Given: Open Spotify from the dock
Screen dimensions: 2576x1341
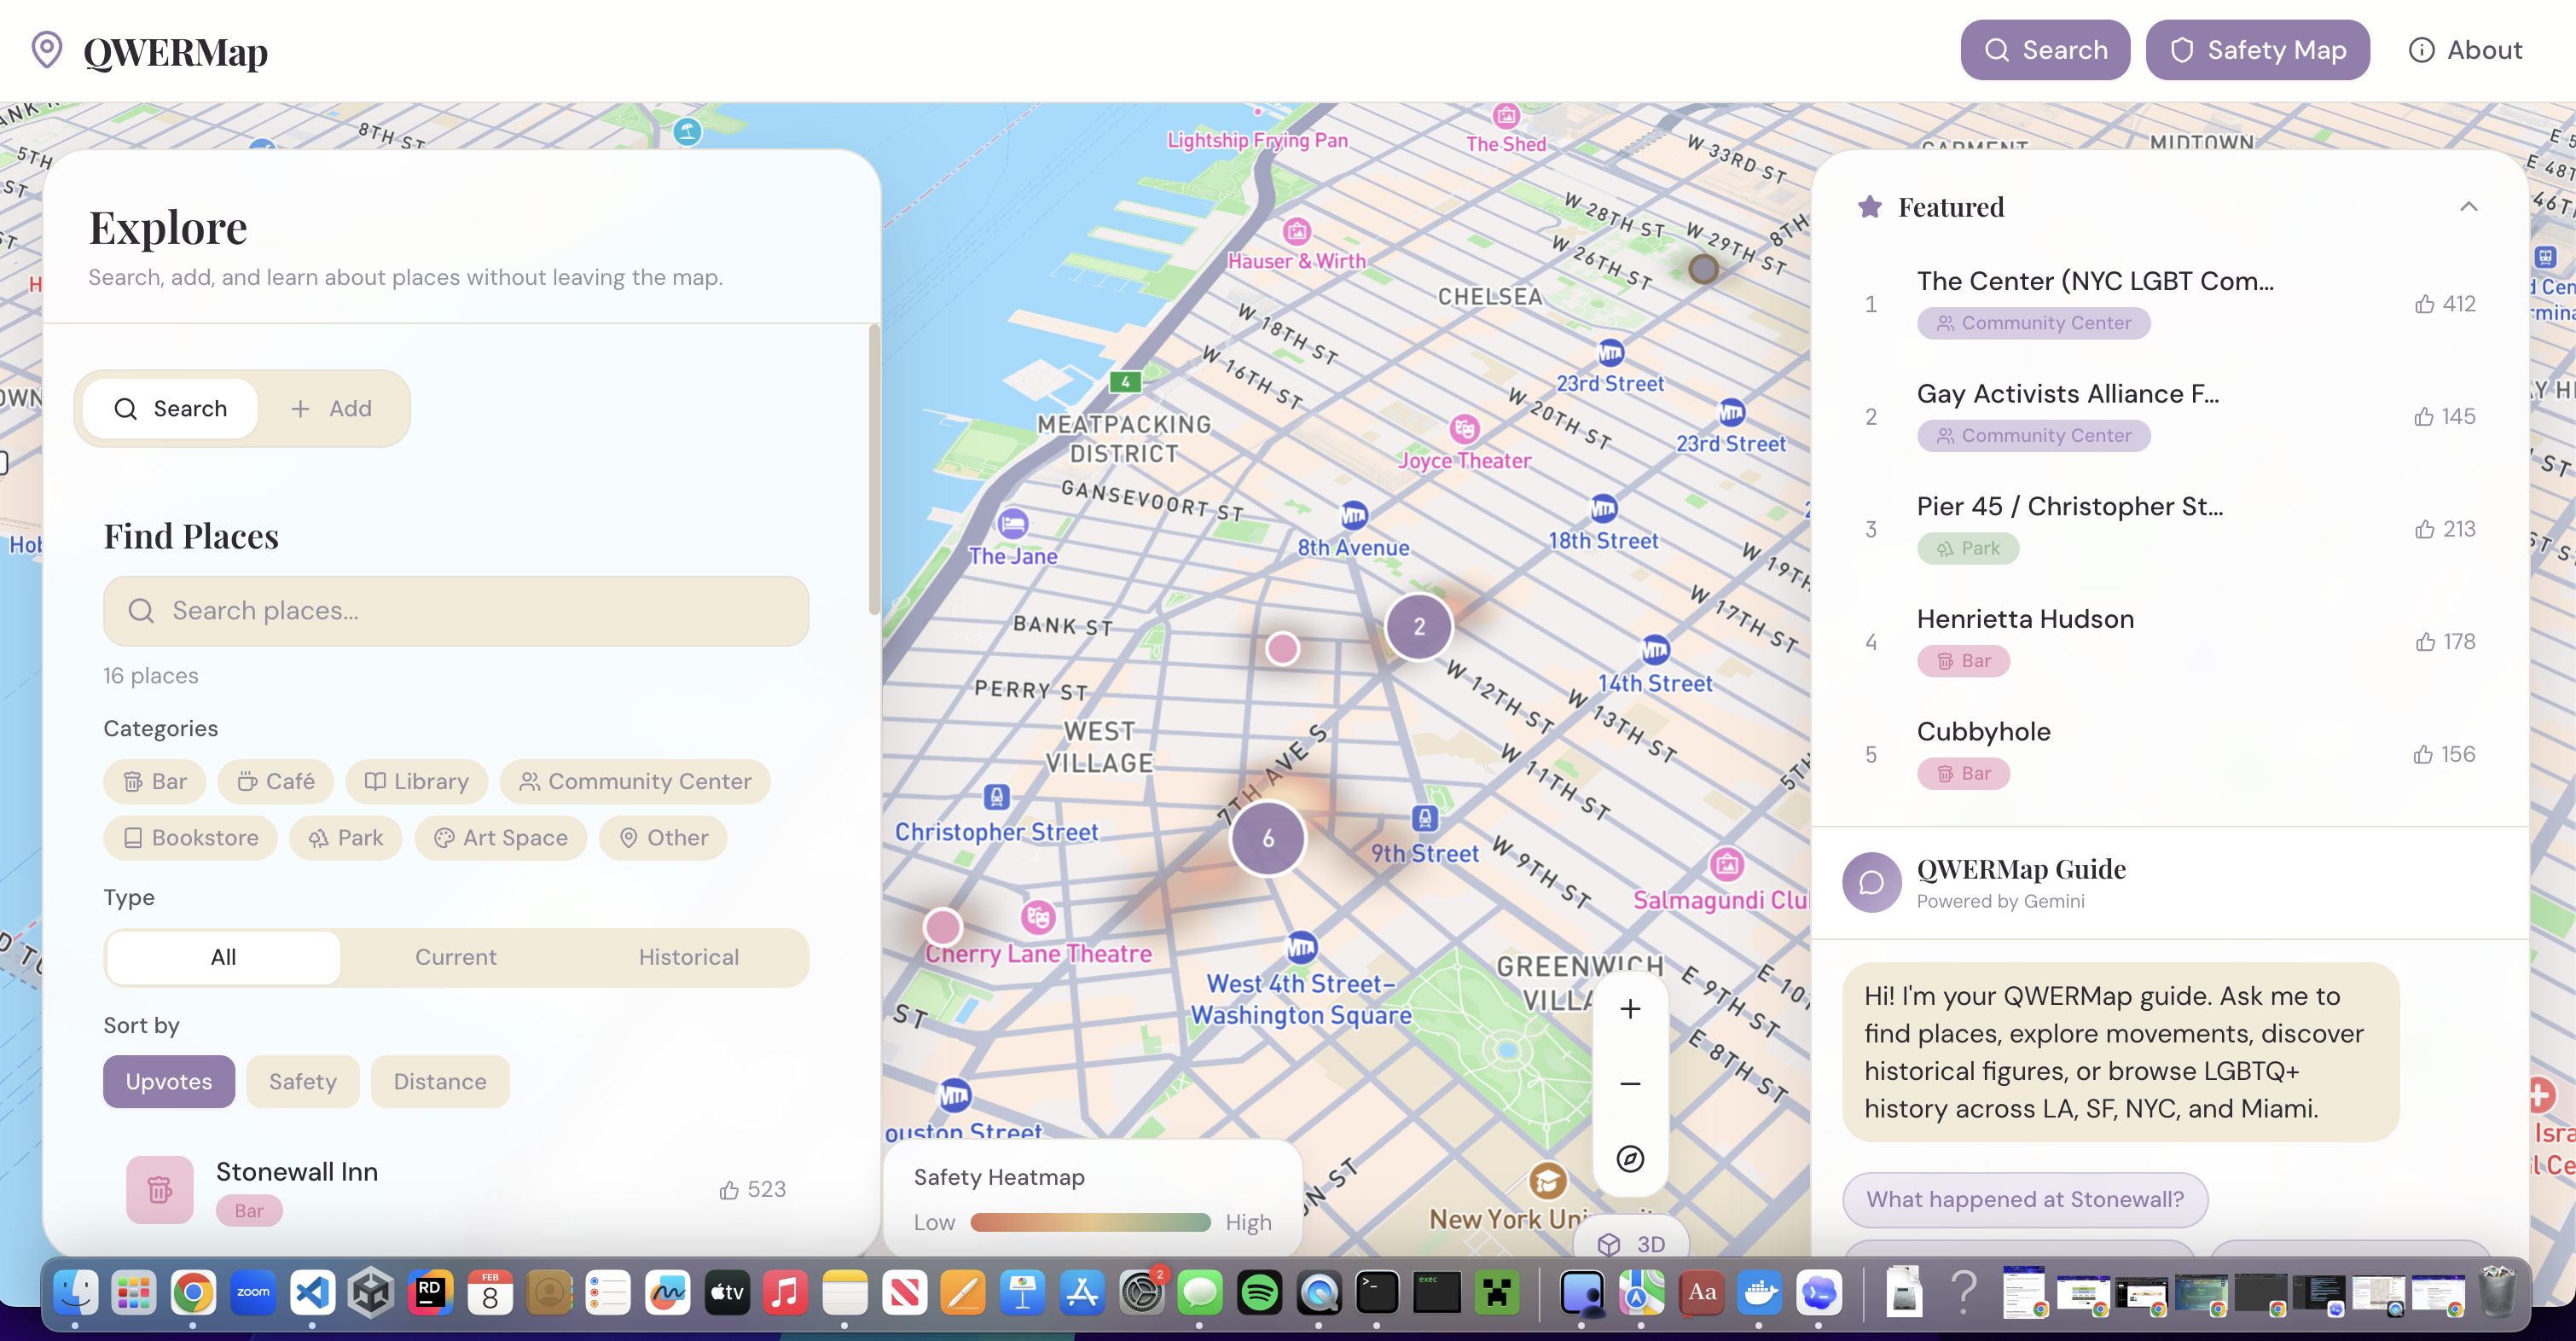Looking at the screenshot, I should (x=1259, y=1293).
